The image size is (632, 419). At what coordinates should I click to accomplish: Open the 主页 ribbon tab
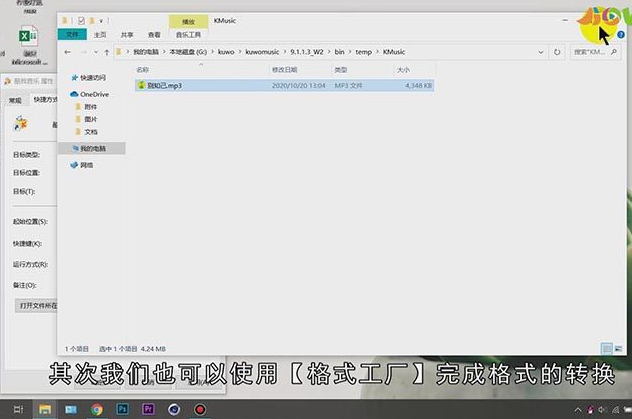(100, 35)
